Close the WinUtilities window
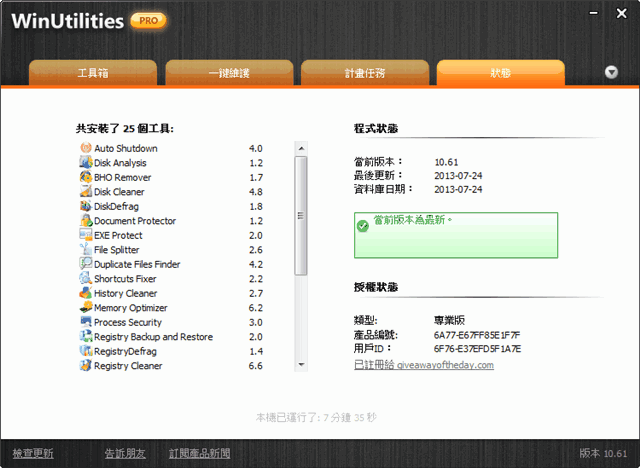Image resolution: width=640 pixels, height=468 pixels. (x=621, y=13)
